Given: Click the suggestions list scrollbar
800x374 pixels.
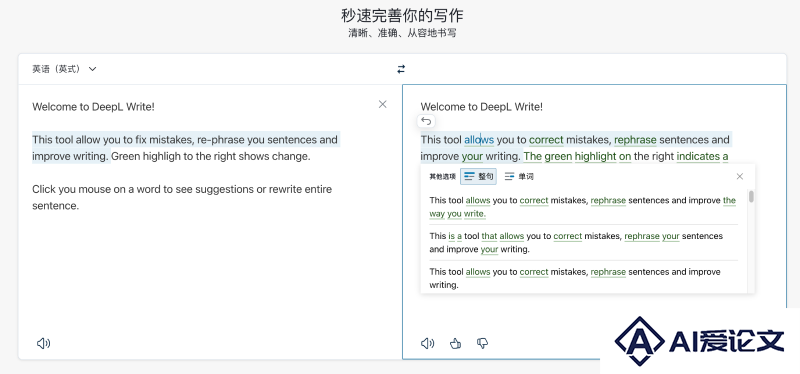Looking at the screenshot, I should tap(751, 196).
